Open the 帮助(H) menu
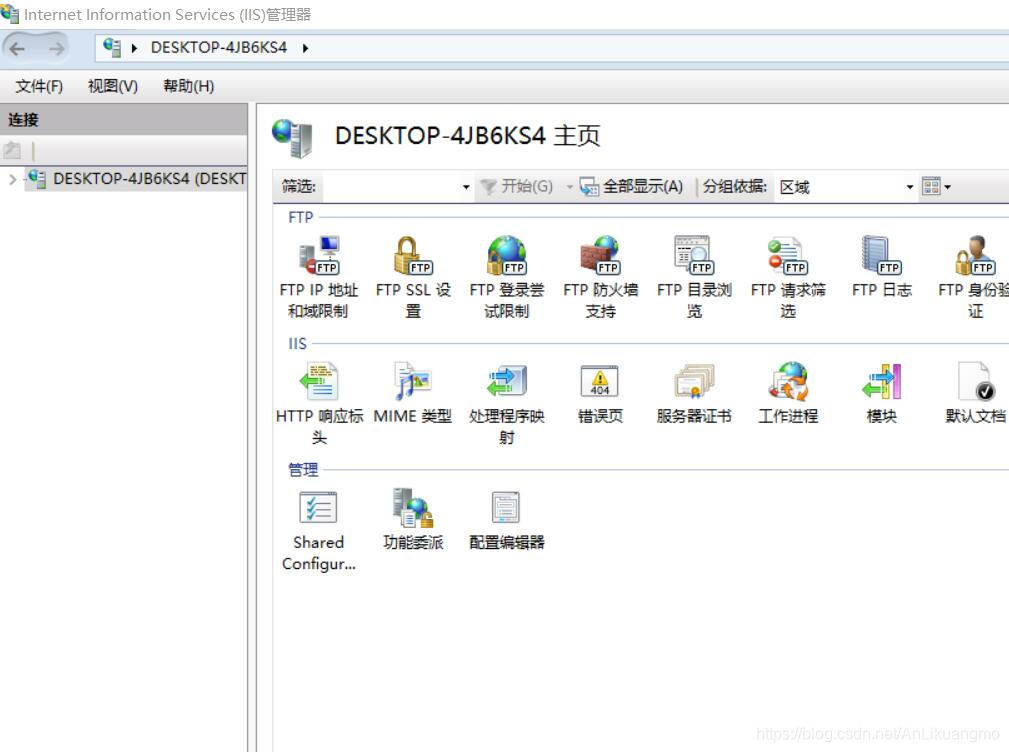 pyautogui.click(x=188, y=86)
